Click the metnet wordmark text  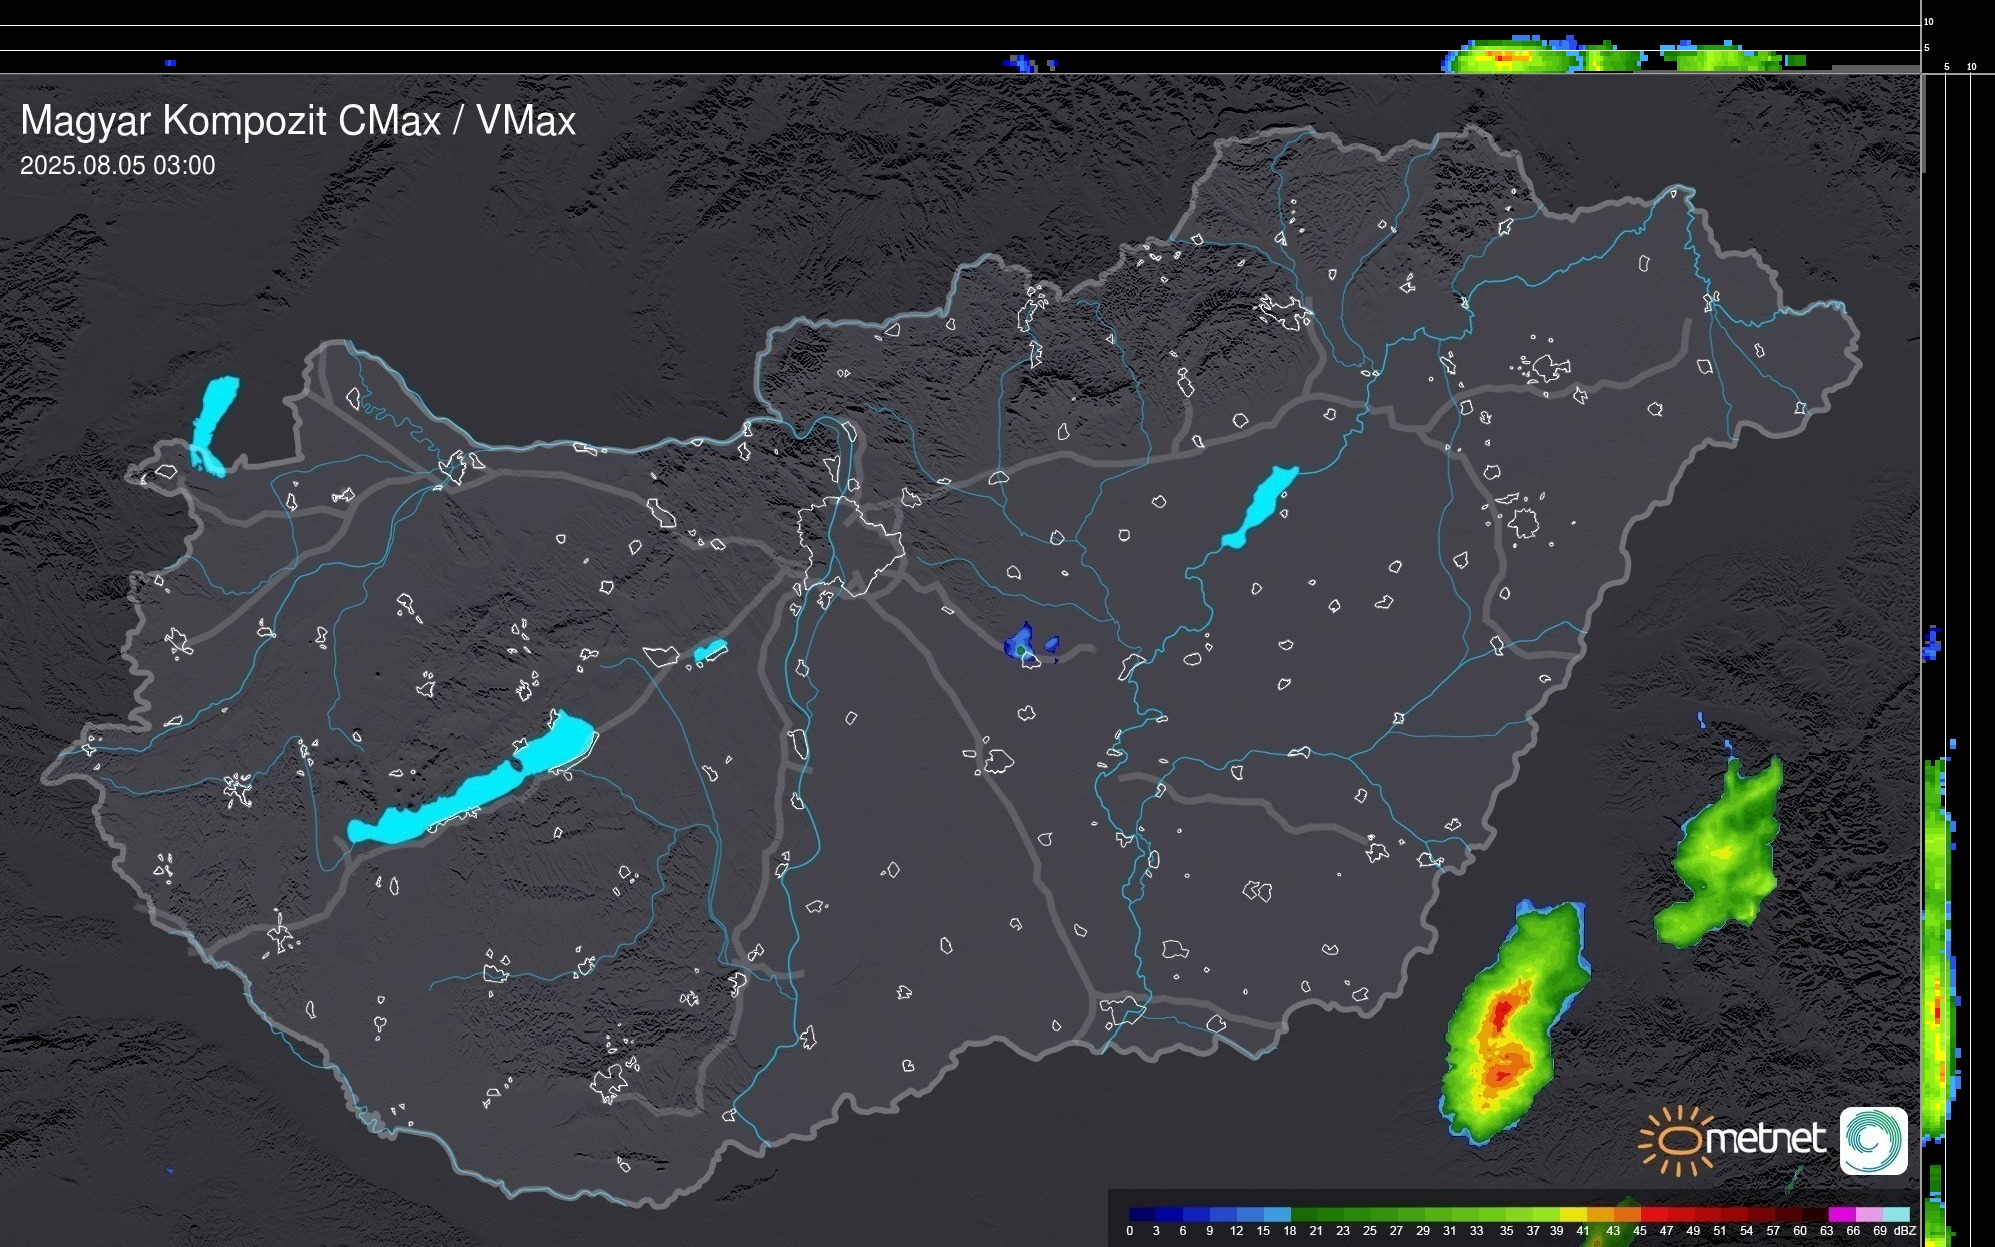point(1768,1139)
